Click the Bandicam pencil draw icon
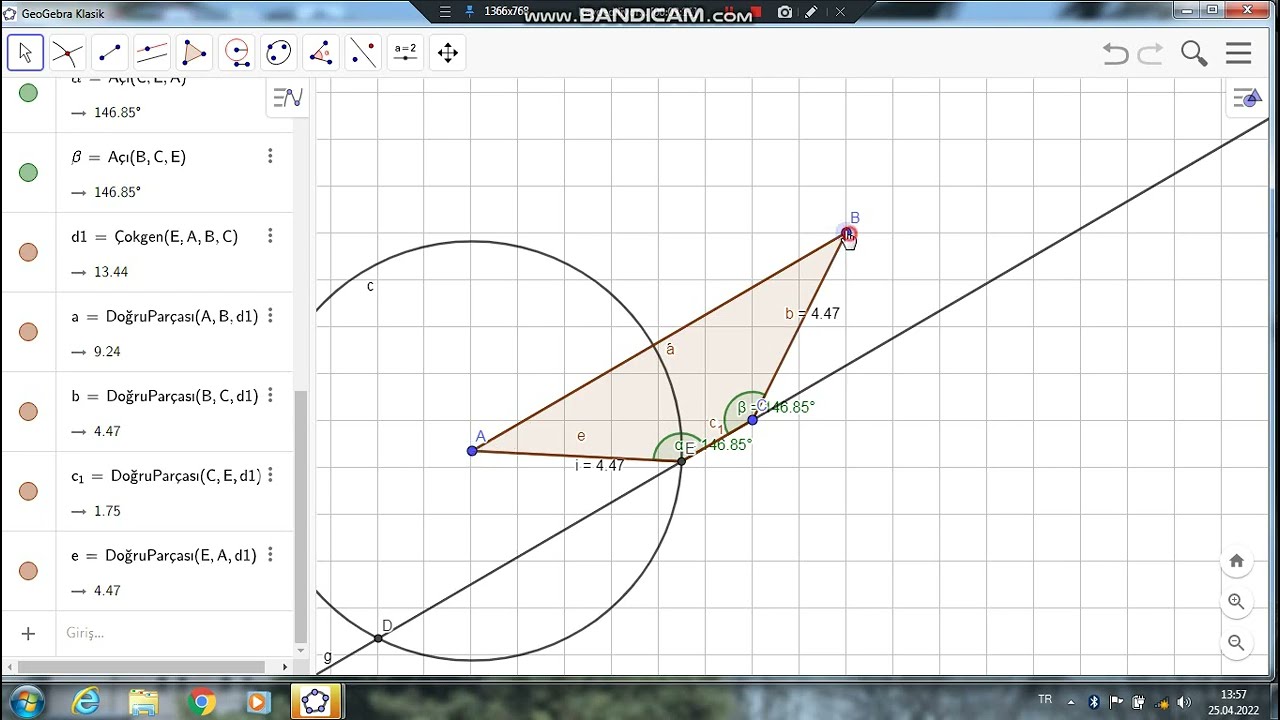 pyautogui.click(x=811, y=12)
